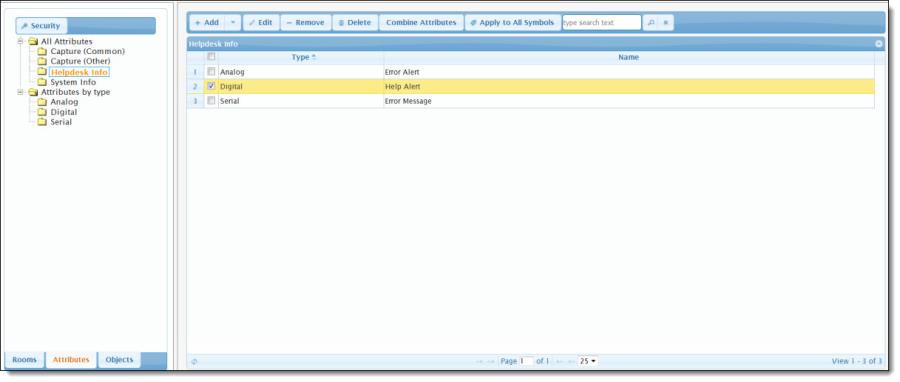Open the Capture (Common) folder
Screen dimensions: 900x382
click(87, 51)
